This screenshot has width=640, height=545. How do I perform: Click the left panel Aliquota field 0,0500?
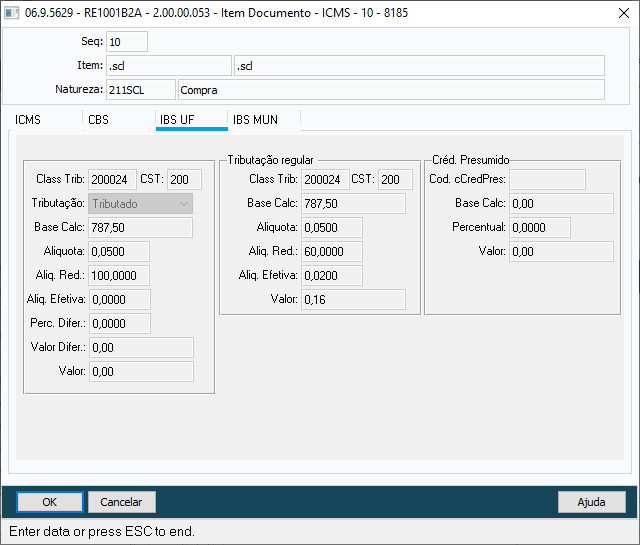(119, 251)
